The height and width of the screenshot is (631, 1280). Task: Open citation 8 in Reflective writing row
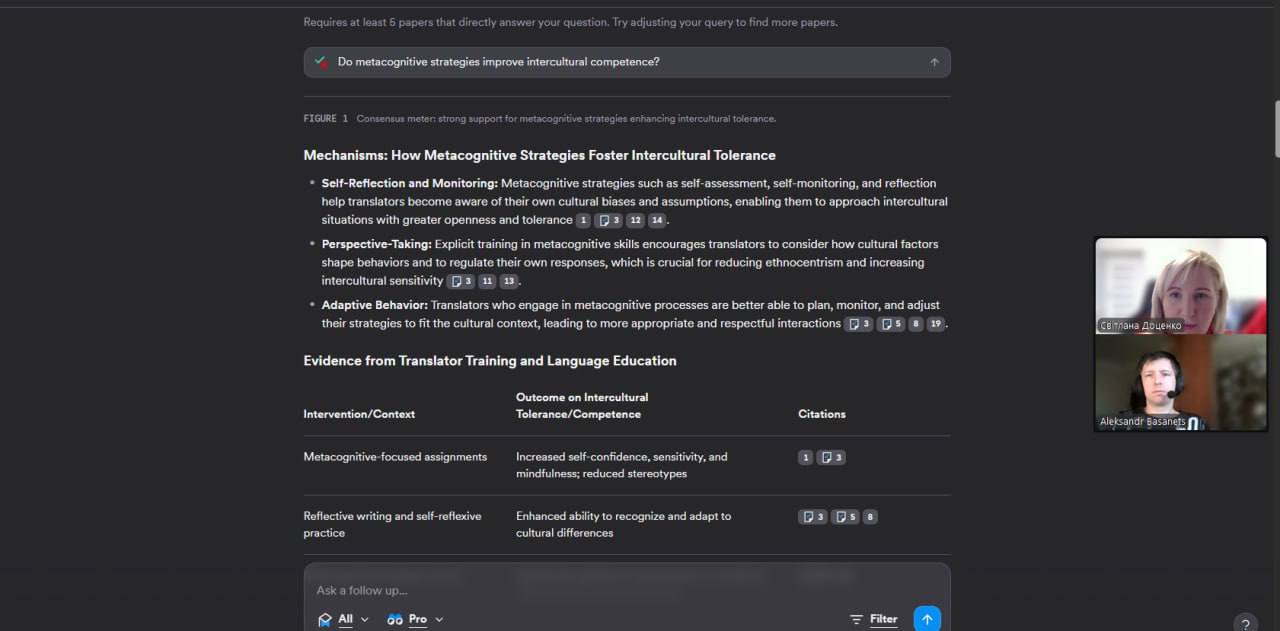point(870,518)
